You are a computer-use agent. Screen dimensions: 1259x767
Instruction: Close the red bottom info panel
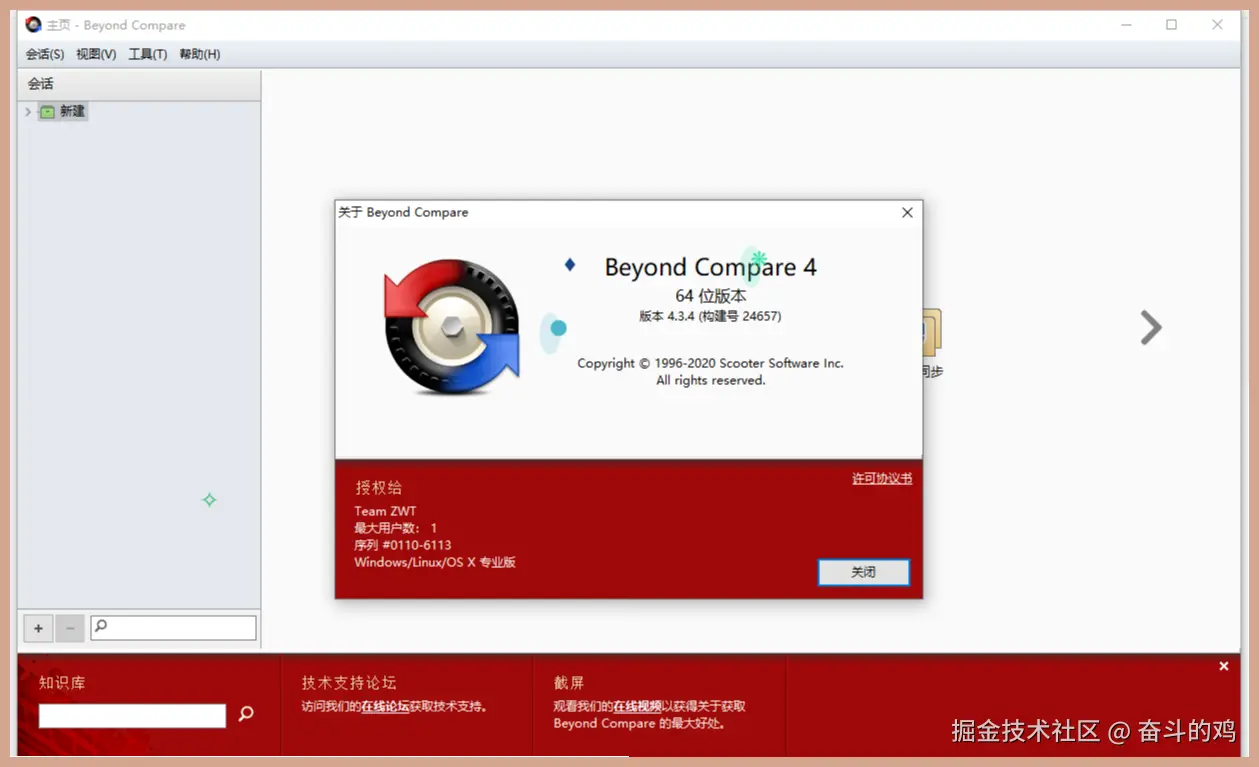(1224, 666)
